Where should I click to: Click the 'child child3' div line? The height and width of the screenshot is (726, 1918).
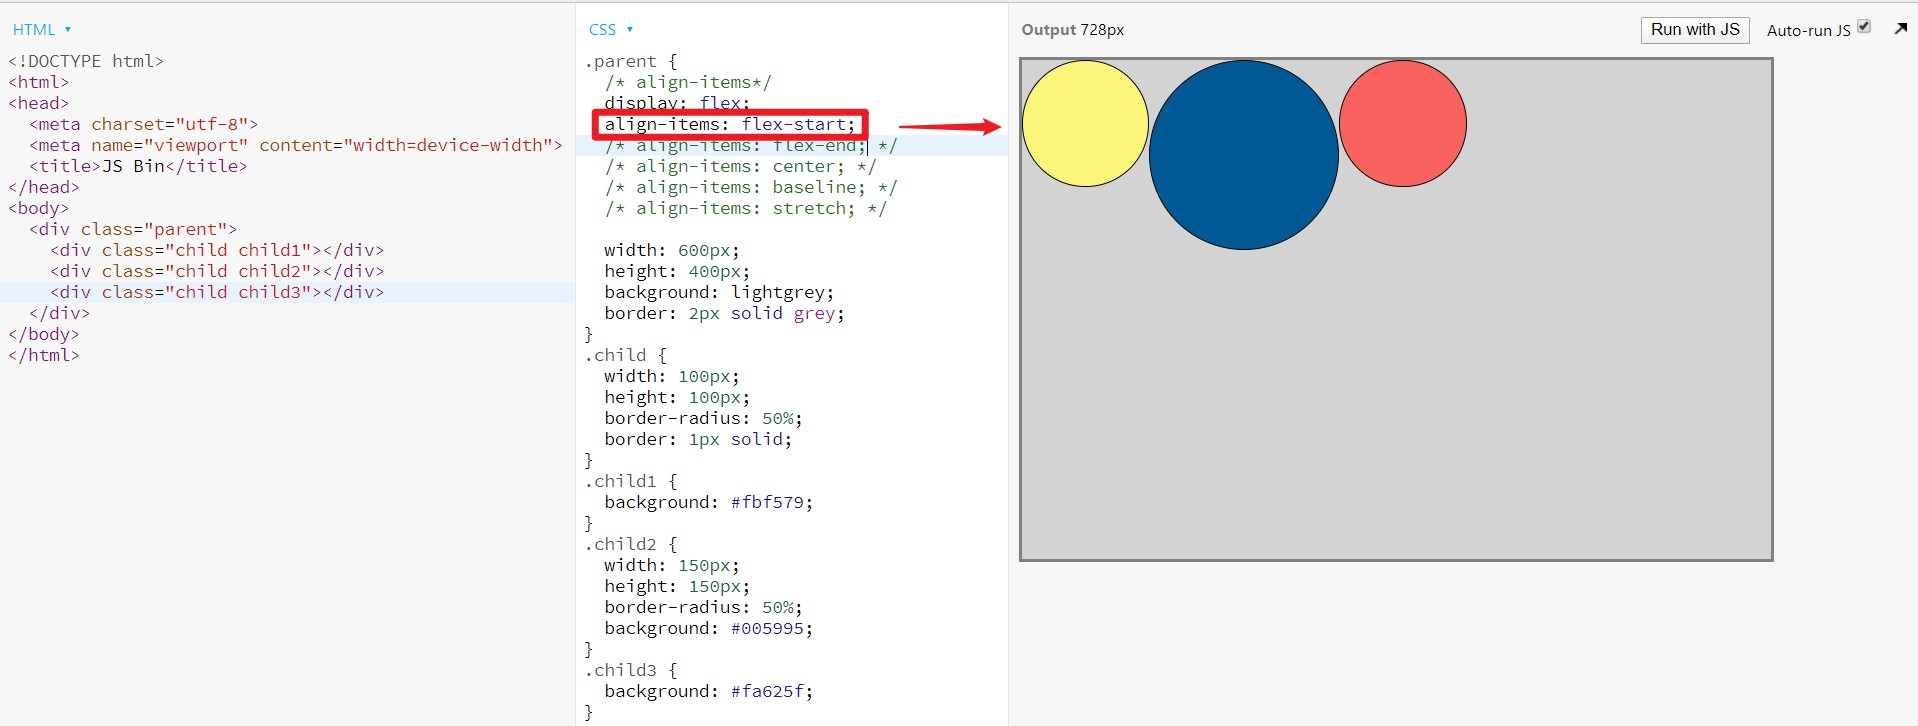217,292
